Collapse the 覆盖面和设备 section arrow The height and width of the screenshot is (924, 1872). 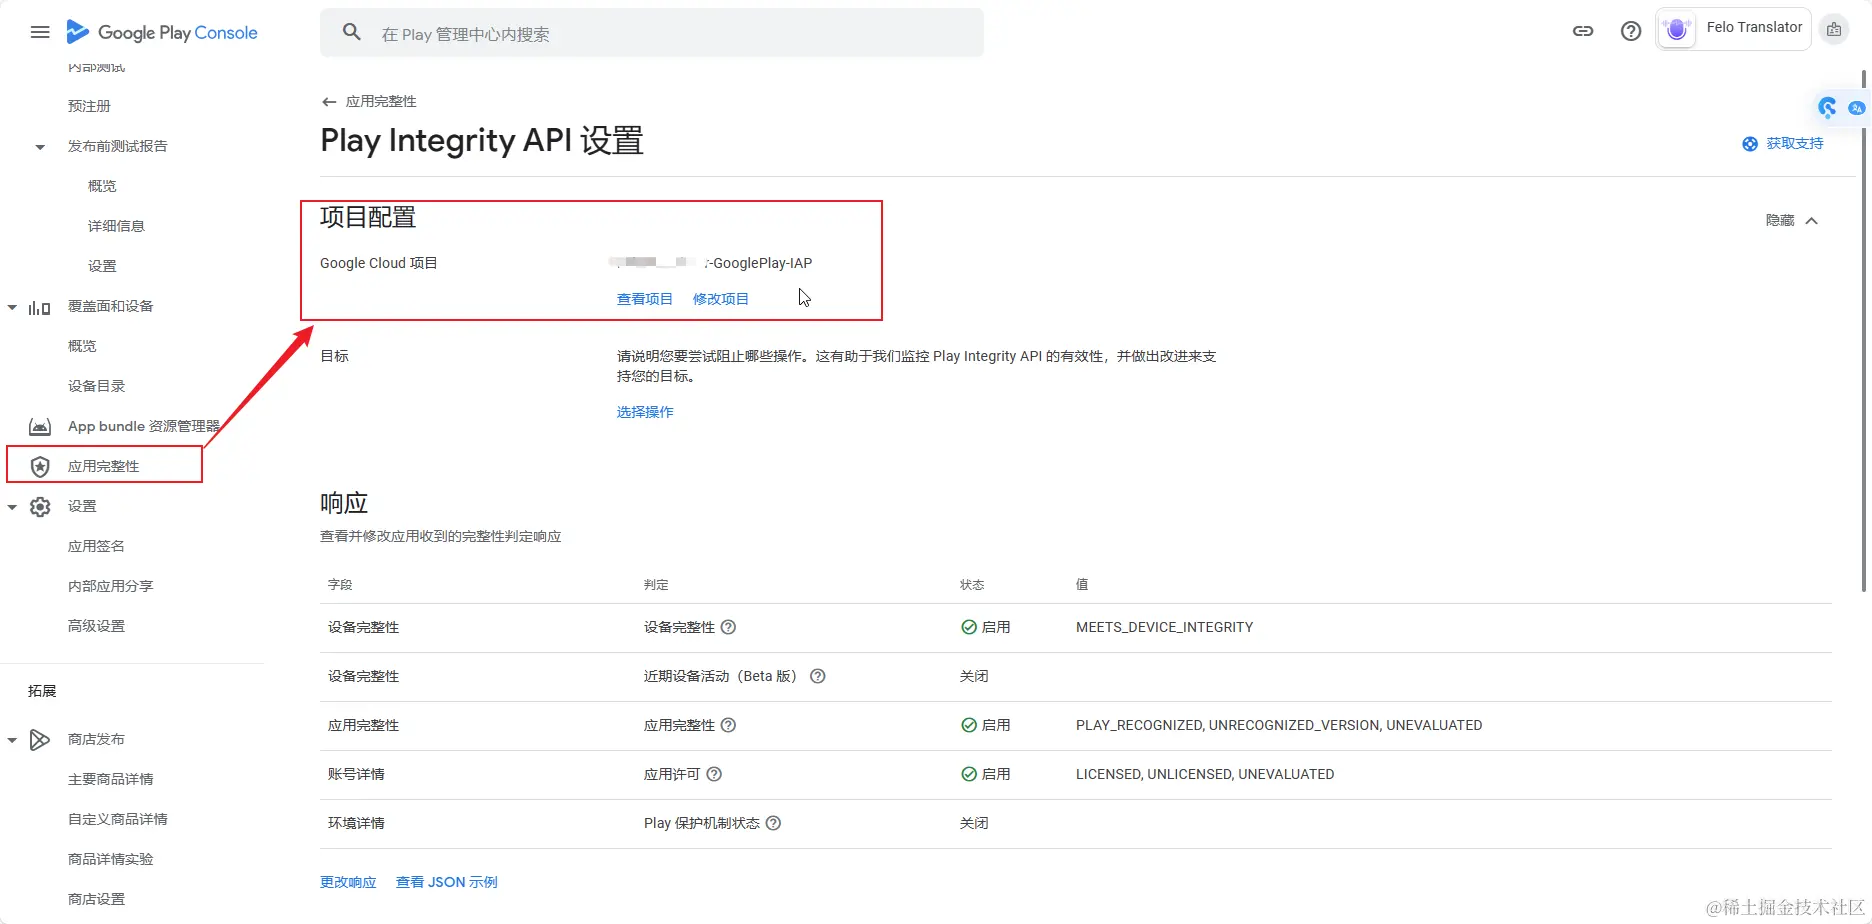12,307
